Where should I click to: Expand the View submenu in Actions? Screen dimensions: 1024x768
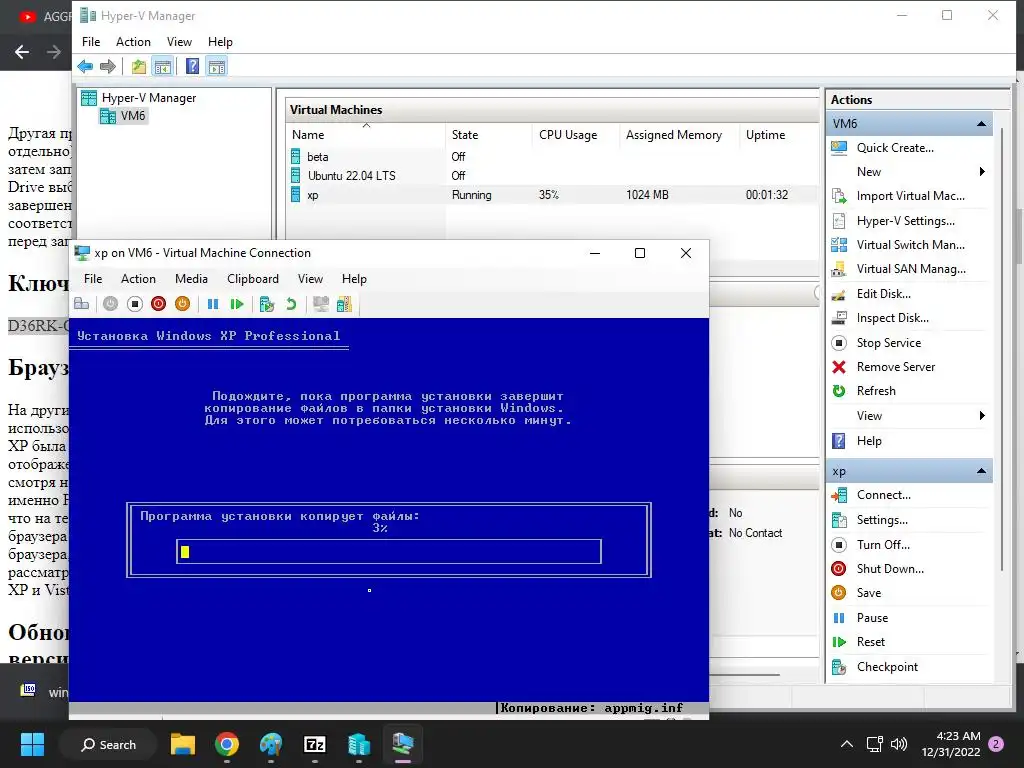[982, 416]
